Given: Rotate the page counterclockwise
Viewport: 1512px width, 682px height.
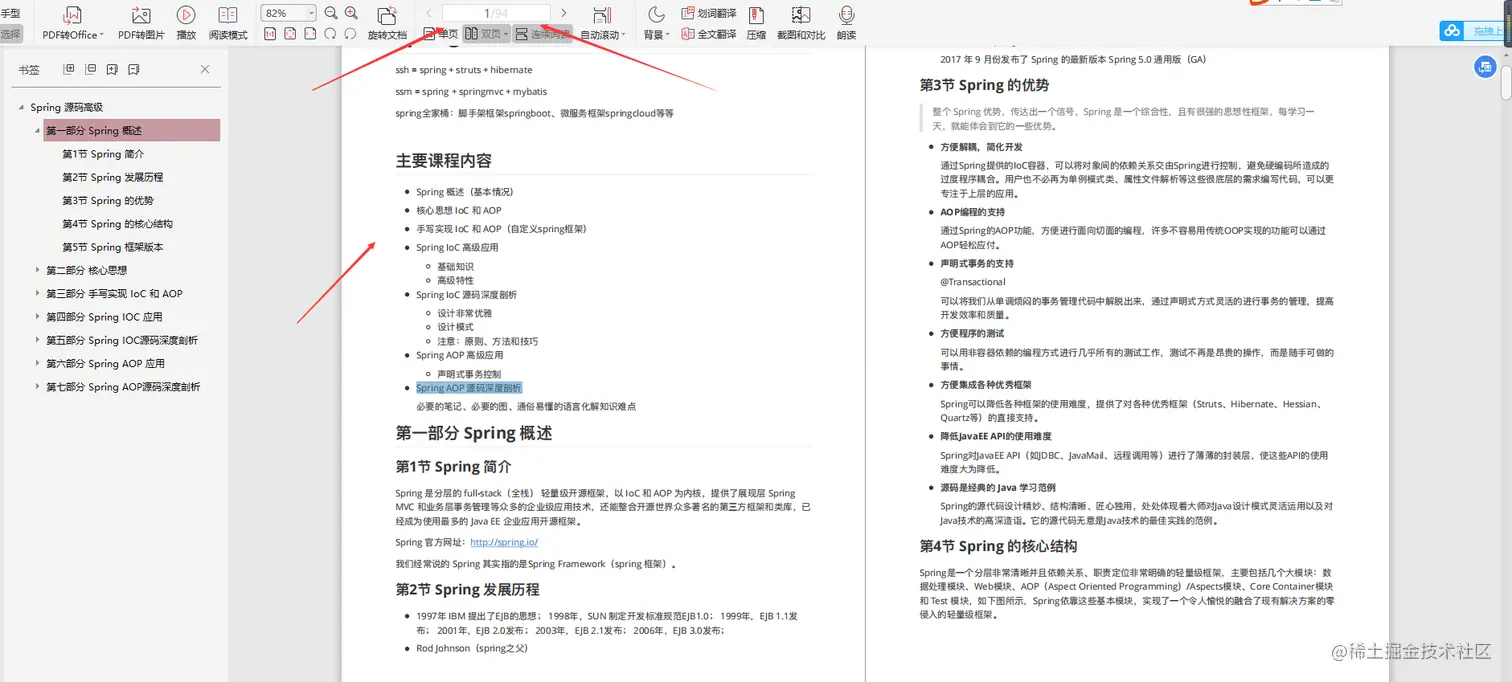Looking at the screenshot, I should click(x=350, y=34).
